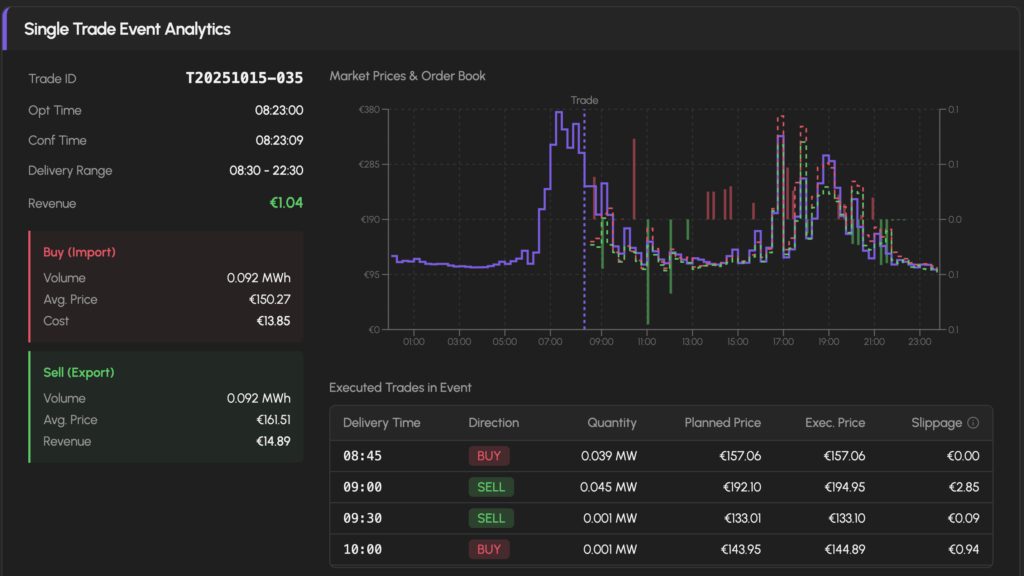Select the 10:00 delivery time row
1024x576 pixels.
click(x=361, y=549)
